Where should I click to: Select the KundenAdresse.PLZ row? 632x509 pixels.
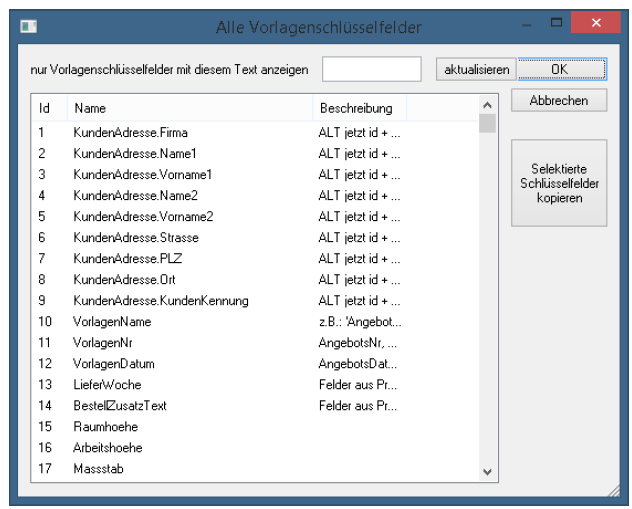[127, 259]
